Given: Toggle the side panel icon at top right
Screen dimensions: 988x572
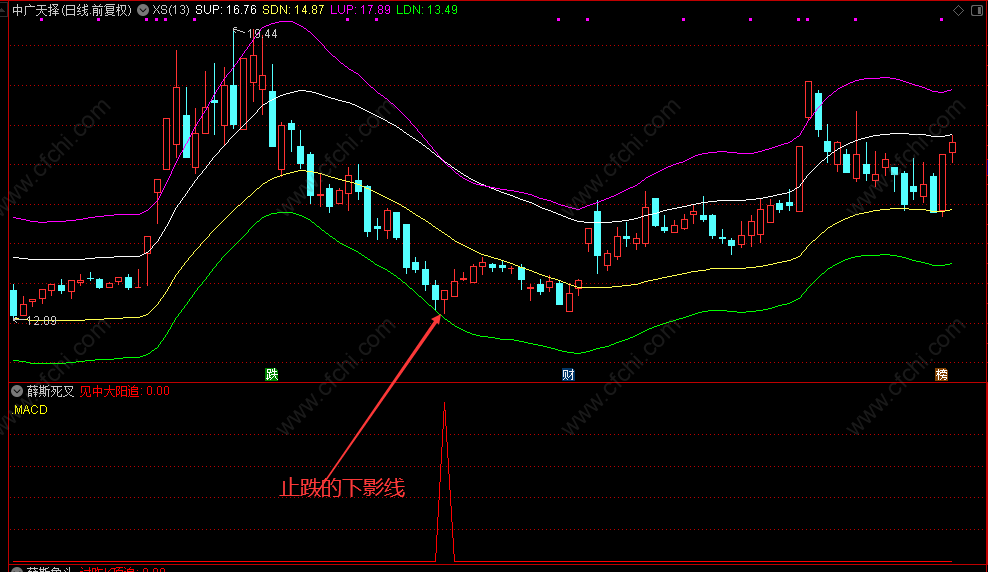Looking at the screenshot, I should tap(977, 10).
